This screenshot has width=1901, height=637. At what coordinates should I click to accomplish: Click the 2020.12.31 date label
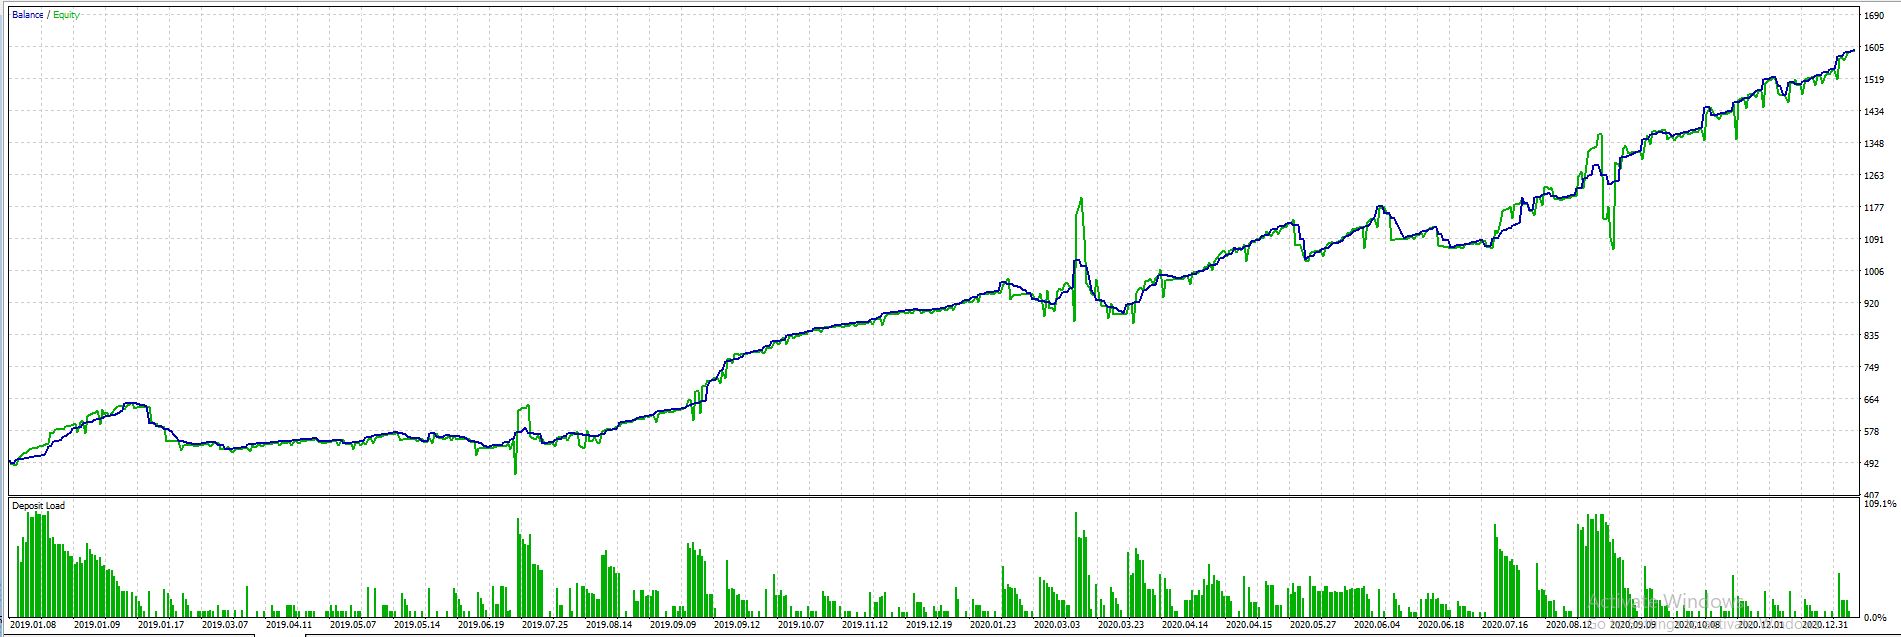[x=1824, y=625]
